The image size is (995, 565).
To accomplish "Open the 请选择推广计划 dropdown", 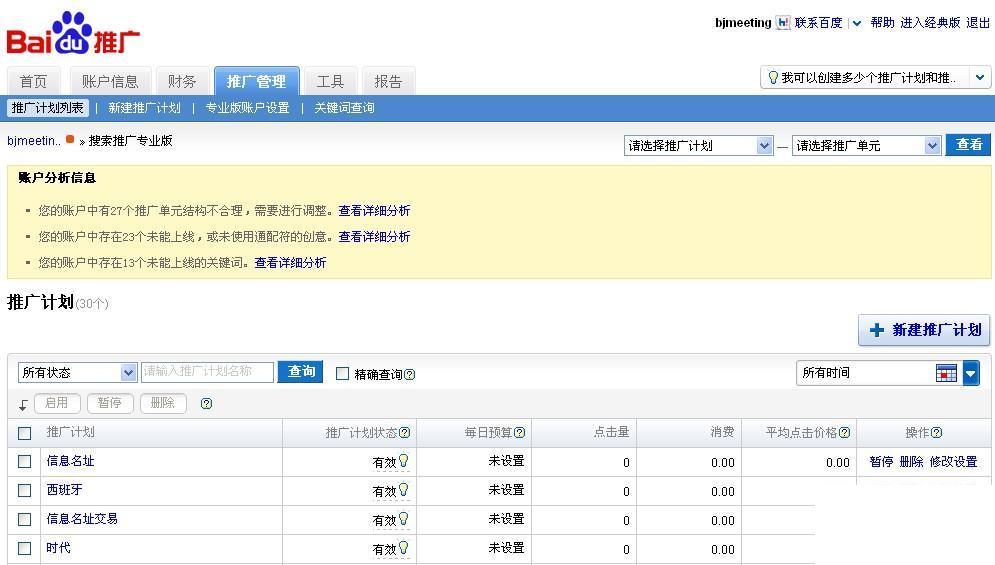I will tap(698, 145).
